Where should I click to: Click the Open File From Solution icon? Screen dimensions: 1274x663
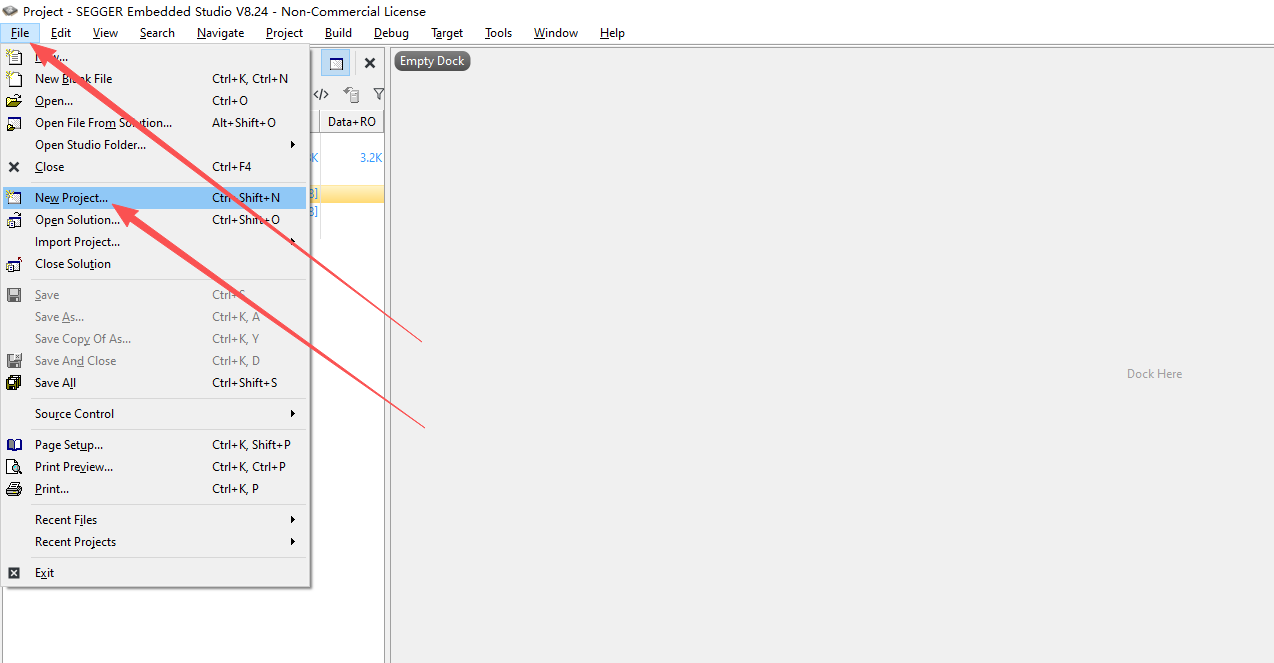[14, 123]
